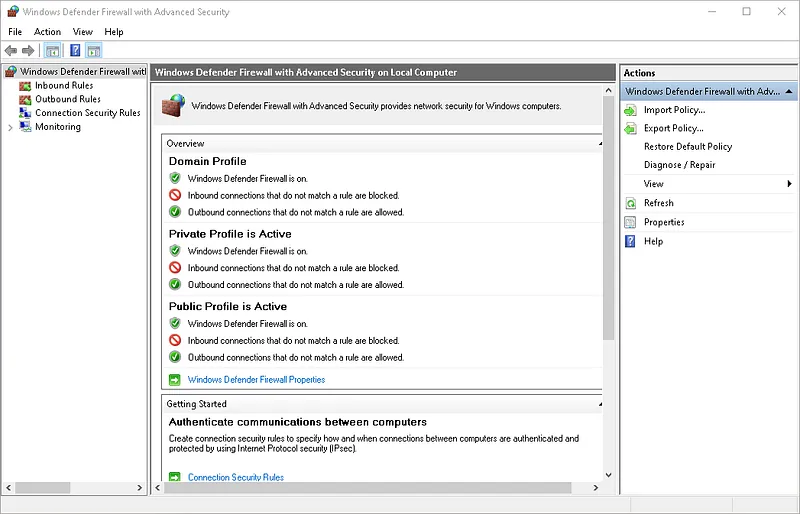800x514 pixels.
Task: Click the 'Domain Profile' heading text
Action: (208, 161)
